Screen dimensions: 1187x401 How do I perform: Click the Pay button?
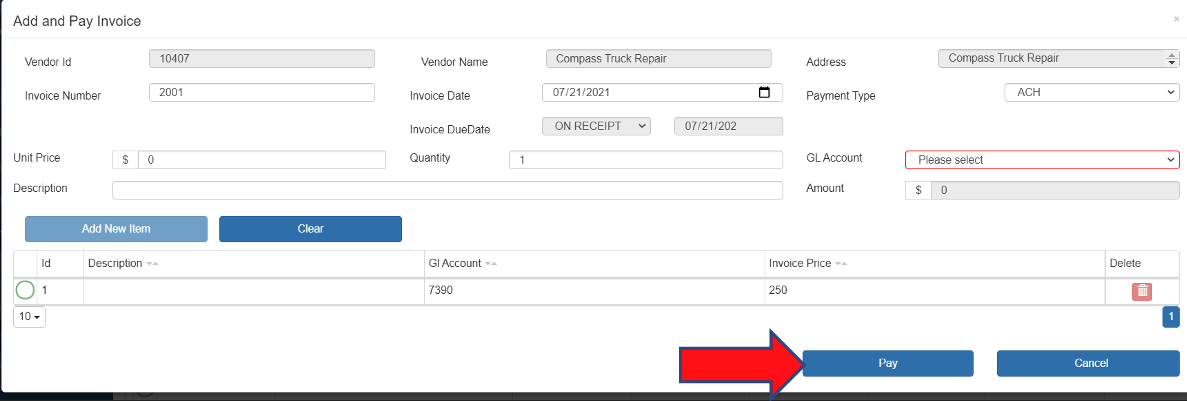tap(887, 363)
